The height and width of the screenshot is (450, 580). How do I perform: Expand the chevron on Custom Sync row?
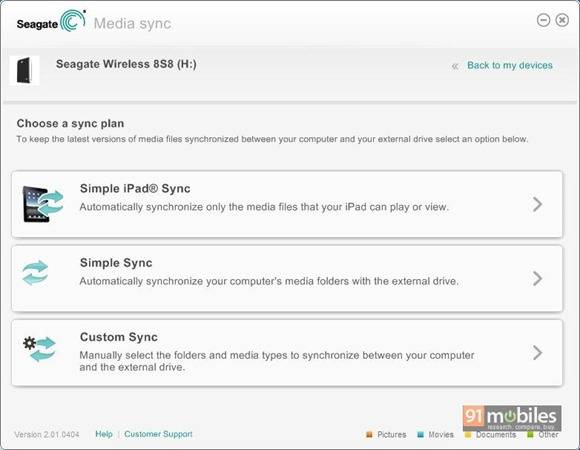point(537,352)
